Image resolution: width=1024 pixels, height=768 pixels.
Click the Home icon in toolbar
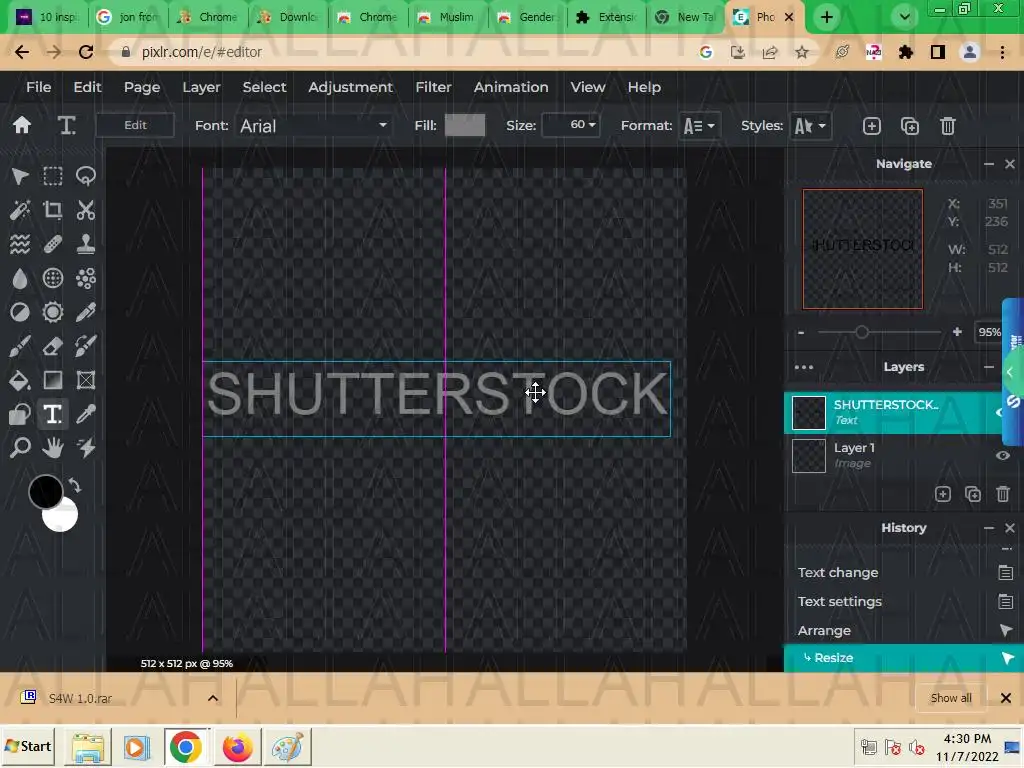coord(22,125)
